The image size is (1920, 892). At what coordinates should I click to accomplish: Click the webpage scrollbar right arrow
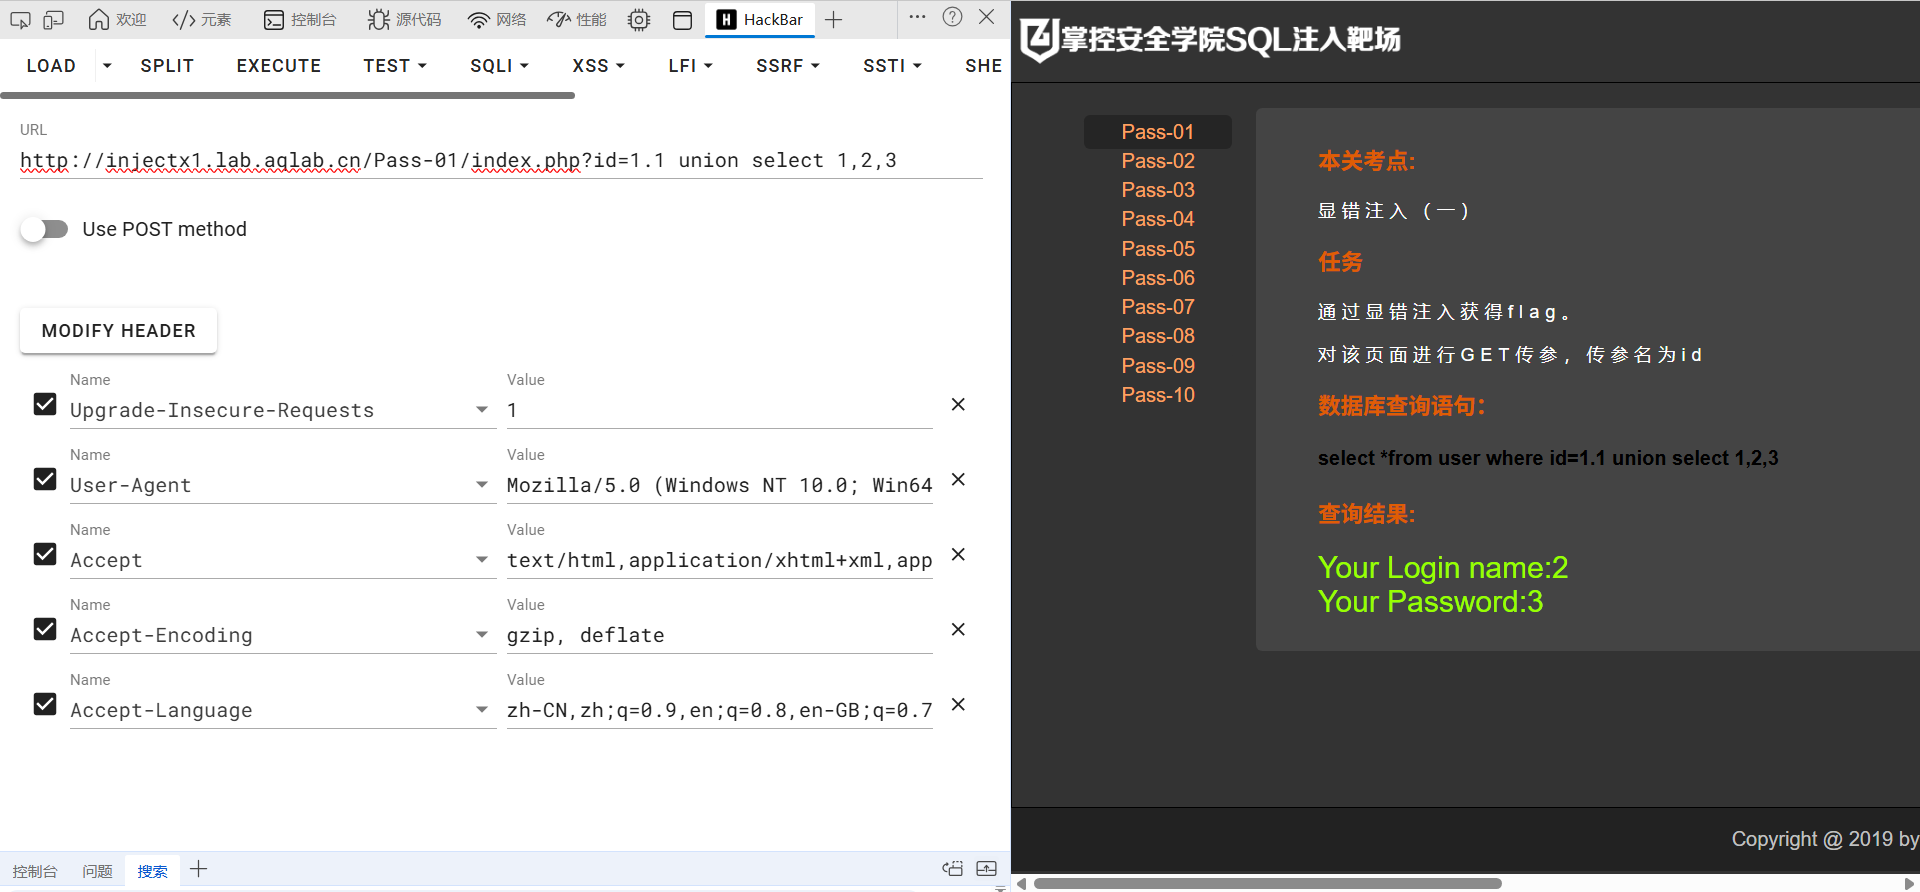tap(1909, 884)
